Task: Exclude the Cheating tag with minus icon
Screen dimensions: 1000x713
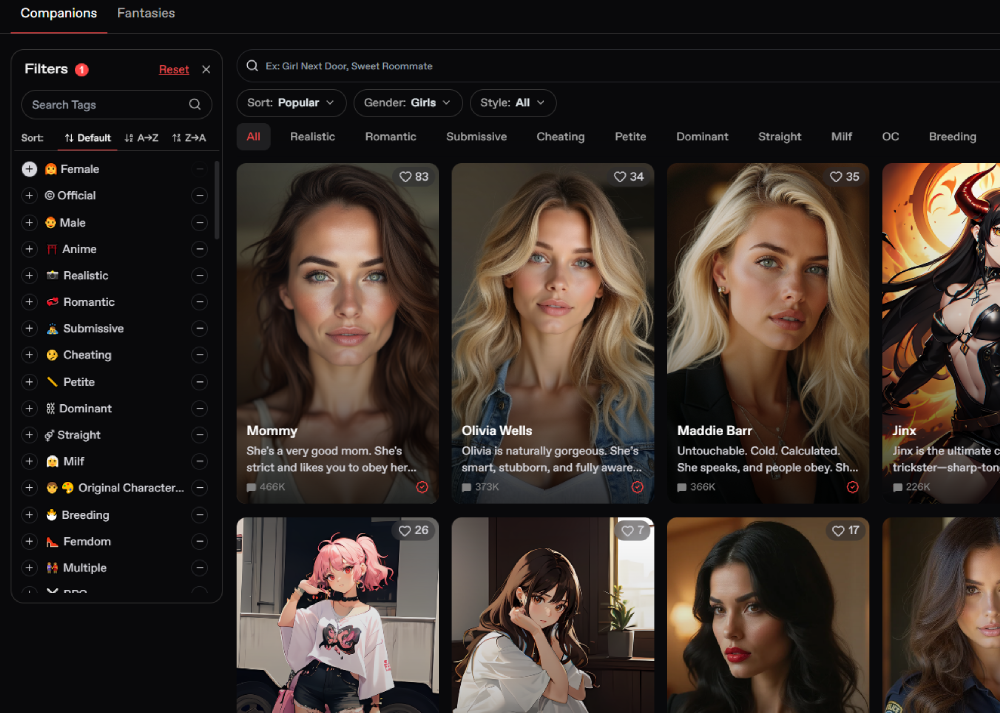Action: 200,355
